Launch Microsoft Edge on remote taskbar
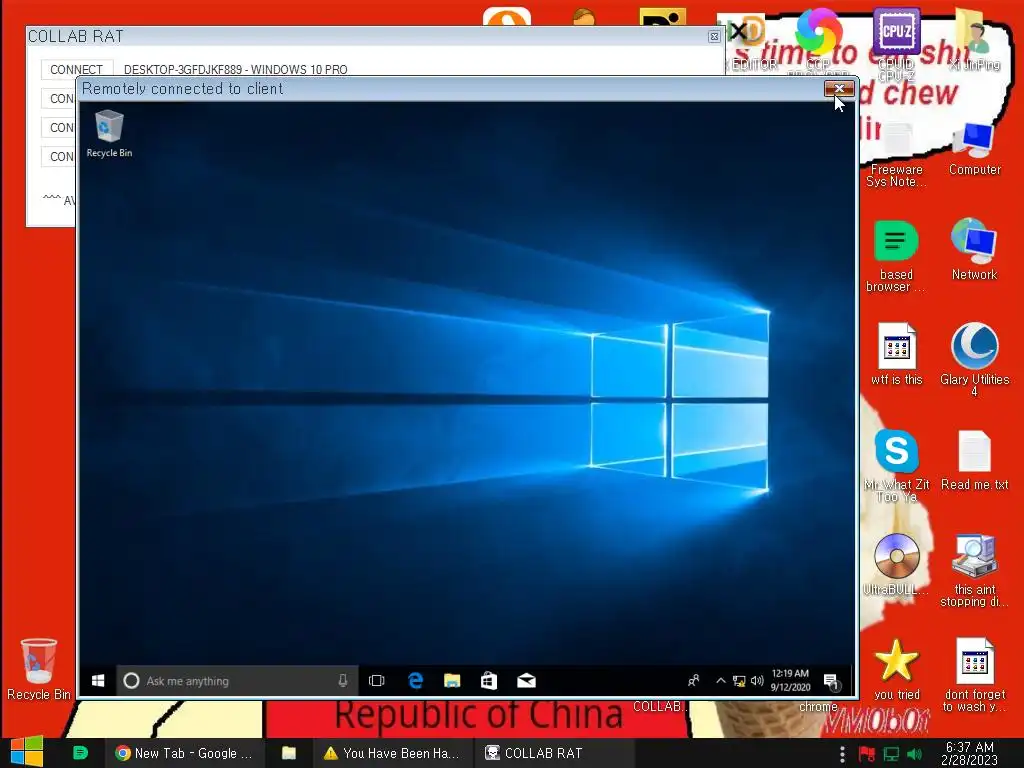 pyautogui.click(x=415, y=681)
